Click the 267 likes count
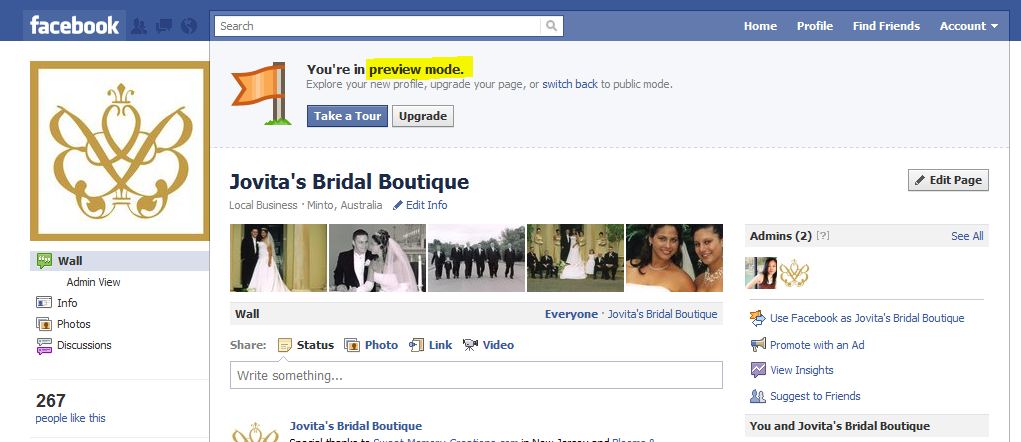This screenshot has height=442, width=1021. [51, 400]
